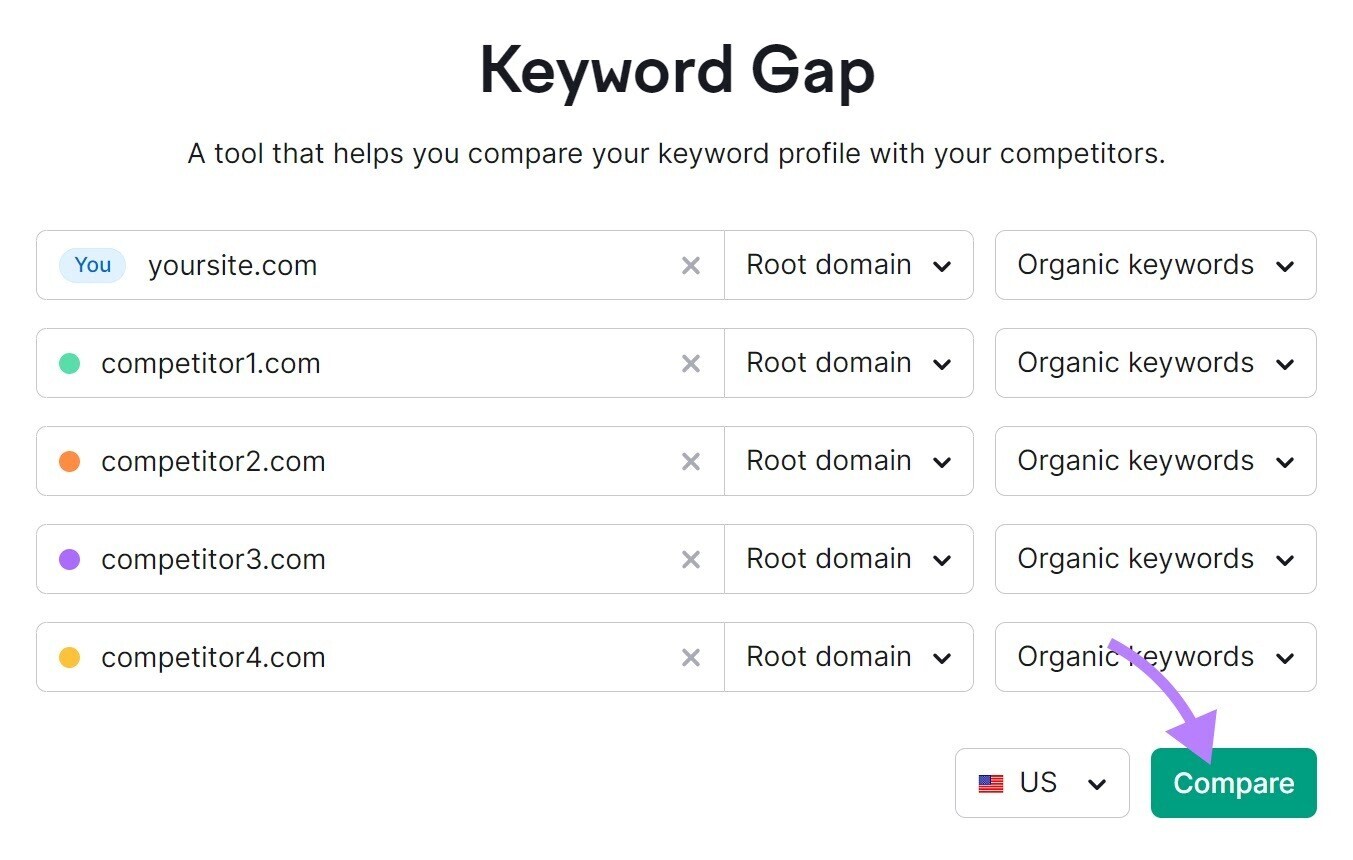Open Root domain dropdown for competitor2.com
This screenshot has height=860, width=1353.
click(849, 461)
